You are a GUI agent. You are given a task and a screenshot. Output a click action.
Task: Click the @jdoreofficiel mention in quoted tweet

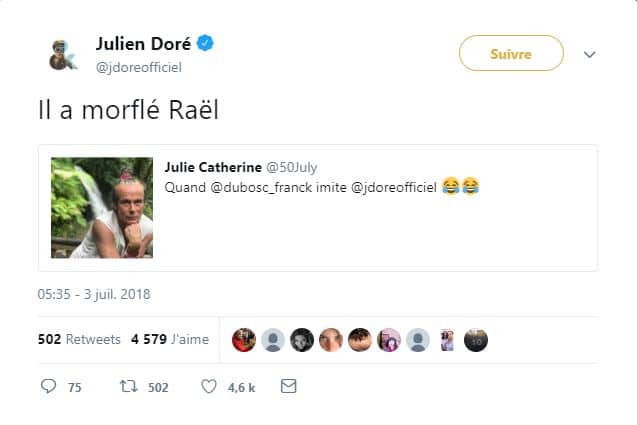pos(394,188)
